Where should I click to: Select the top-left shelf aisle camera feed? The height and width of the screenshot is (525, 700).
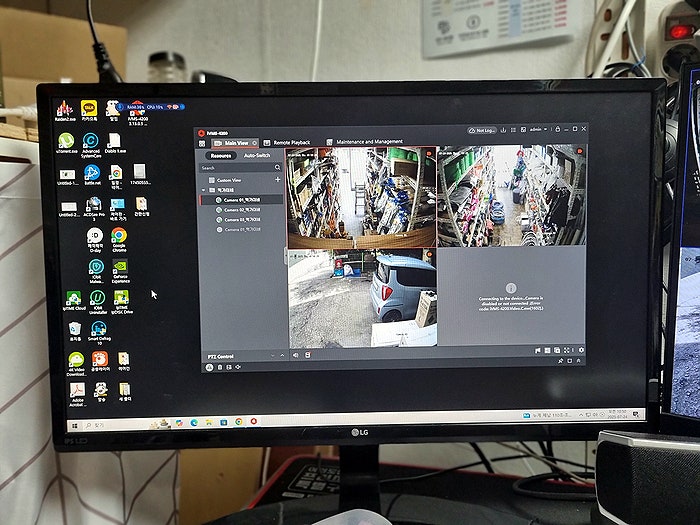click(361, 198)
